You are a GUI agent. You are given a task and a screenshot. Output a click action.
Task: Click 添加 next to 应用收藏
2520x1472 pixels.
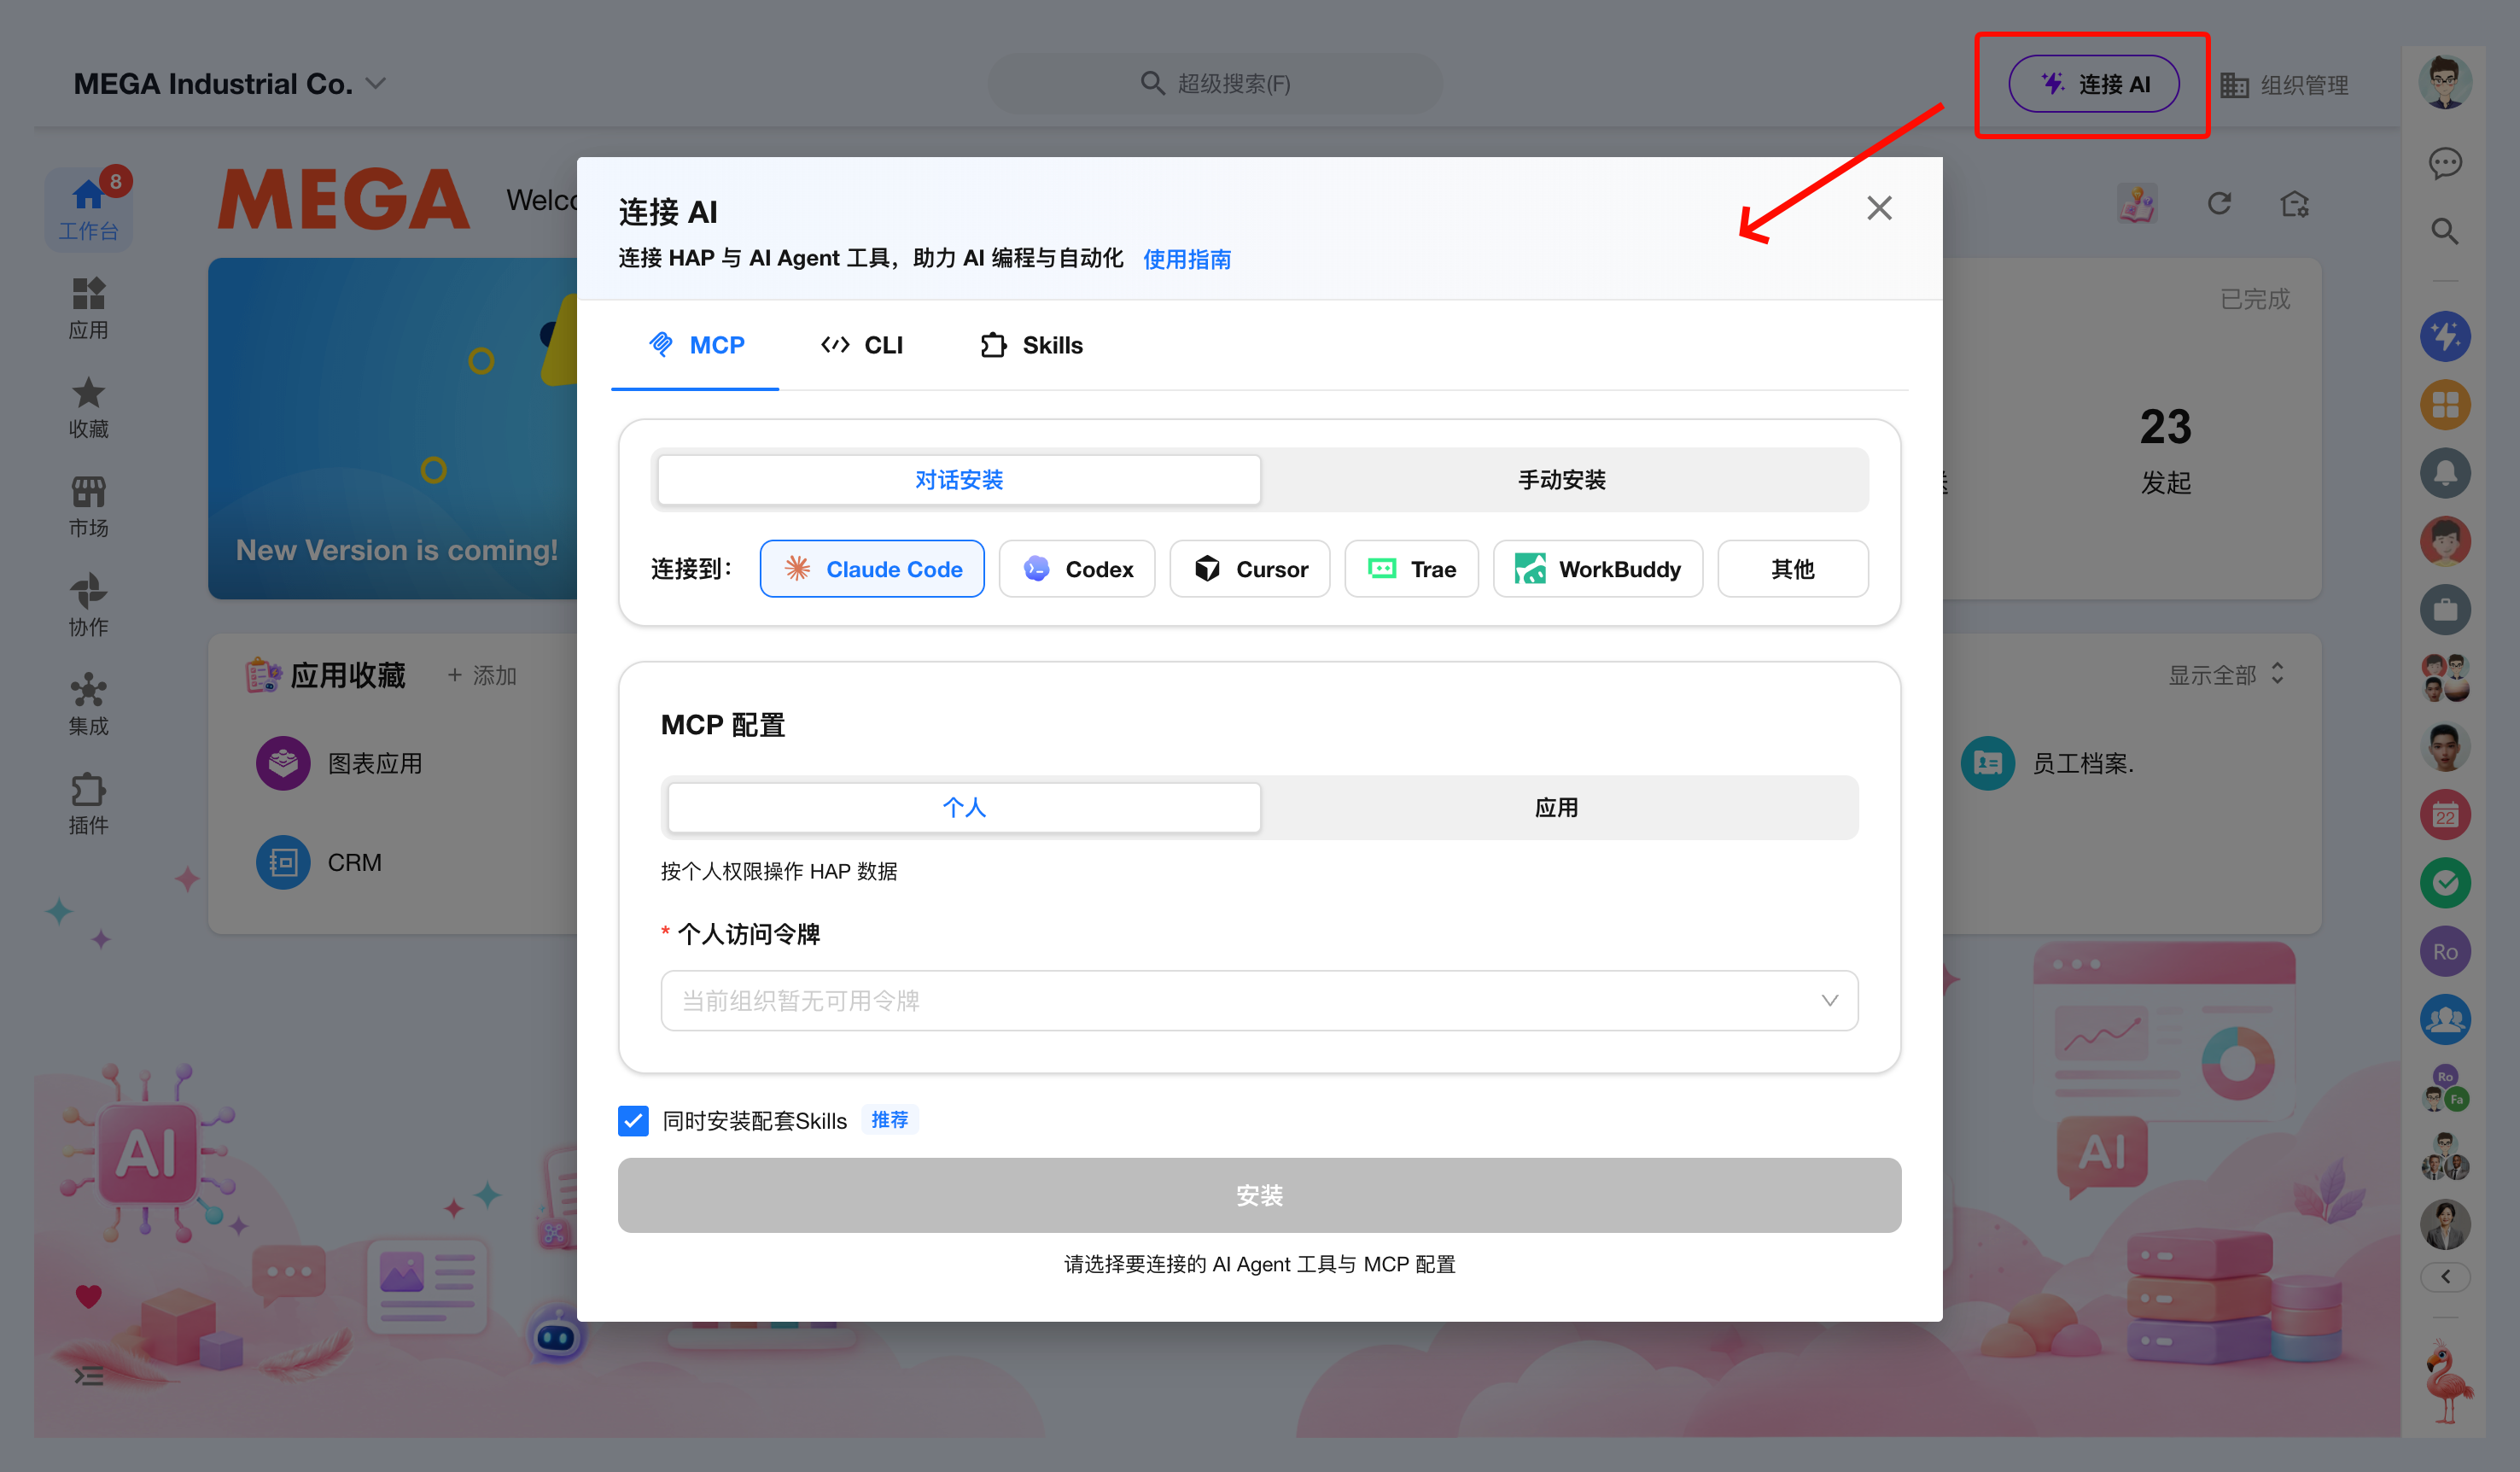[482, 675]
